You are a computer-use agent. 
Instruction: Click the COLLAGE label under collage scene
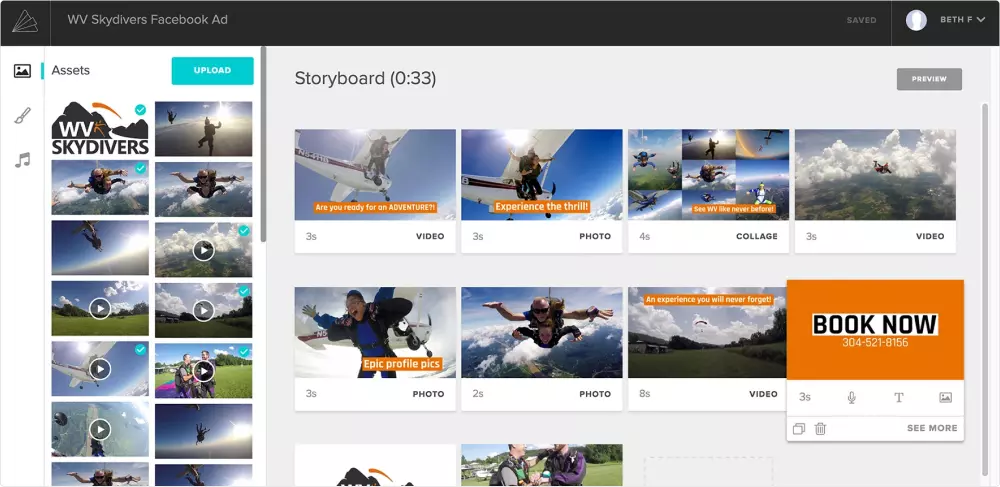(x=756, y=236)
